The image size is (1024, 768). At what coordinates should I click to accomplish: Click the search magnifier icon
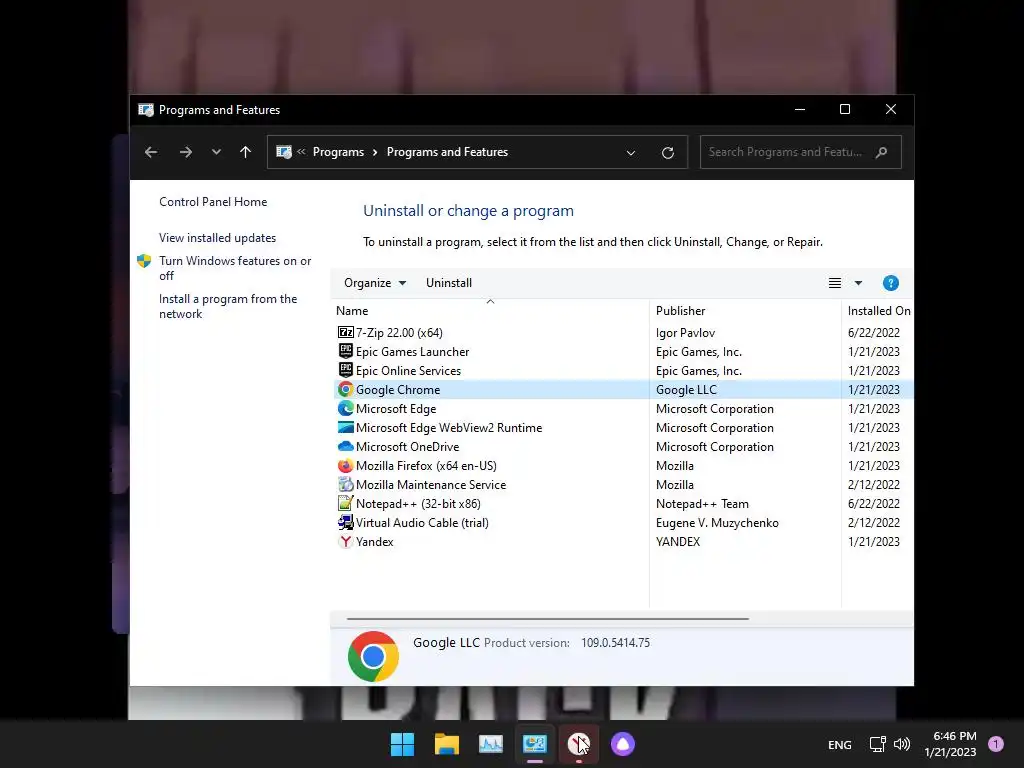coord(882,152)
